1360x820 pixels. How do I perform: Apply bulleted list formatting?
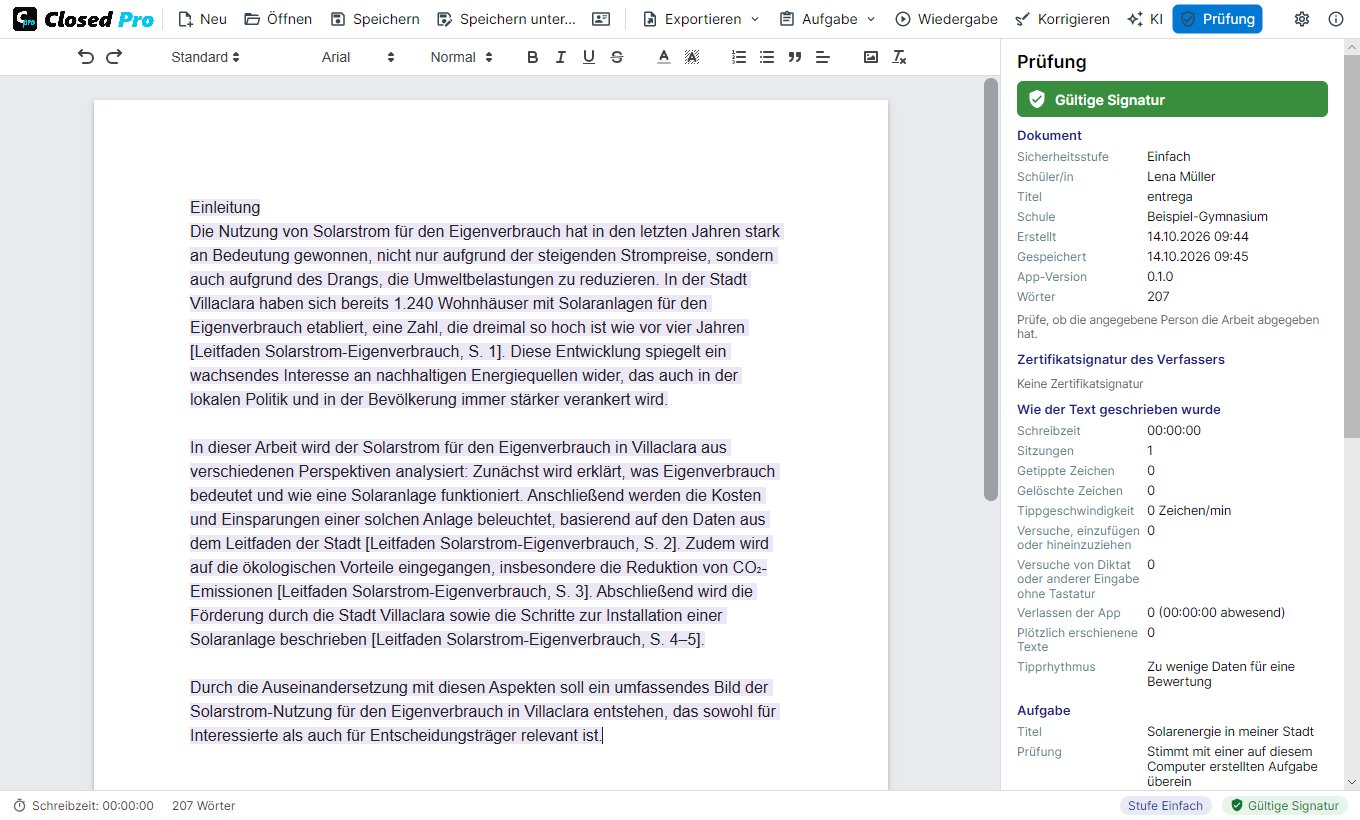coord(767,57)
